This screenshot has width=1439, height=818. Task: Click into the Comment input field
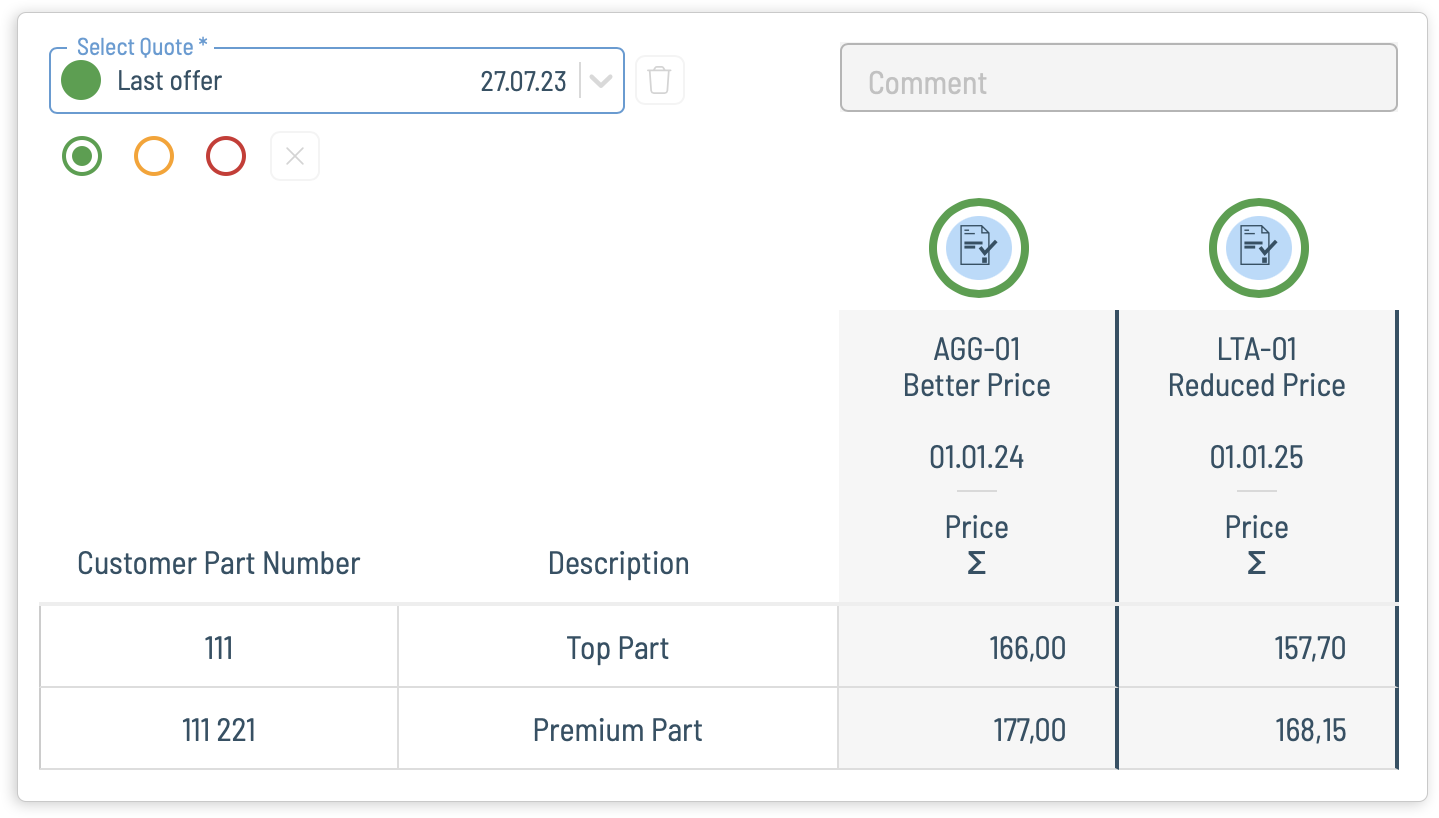(x=1119, y=78)
